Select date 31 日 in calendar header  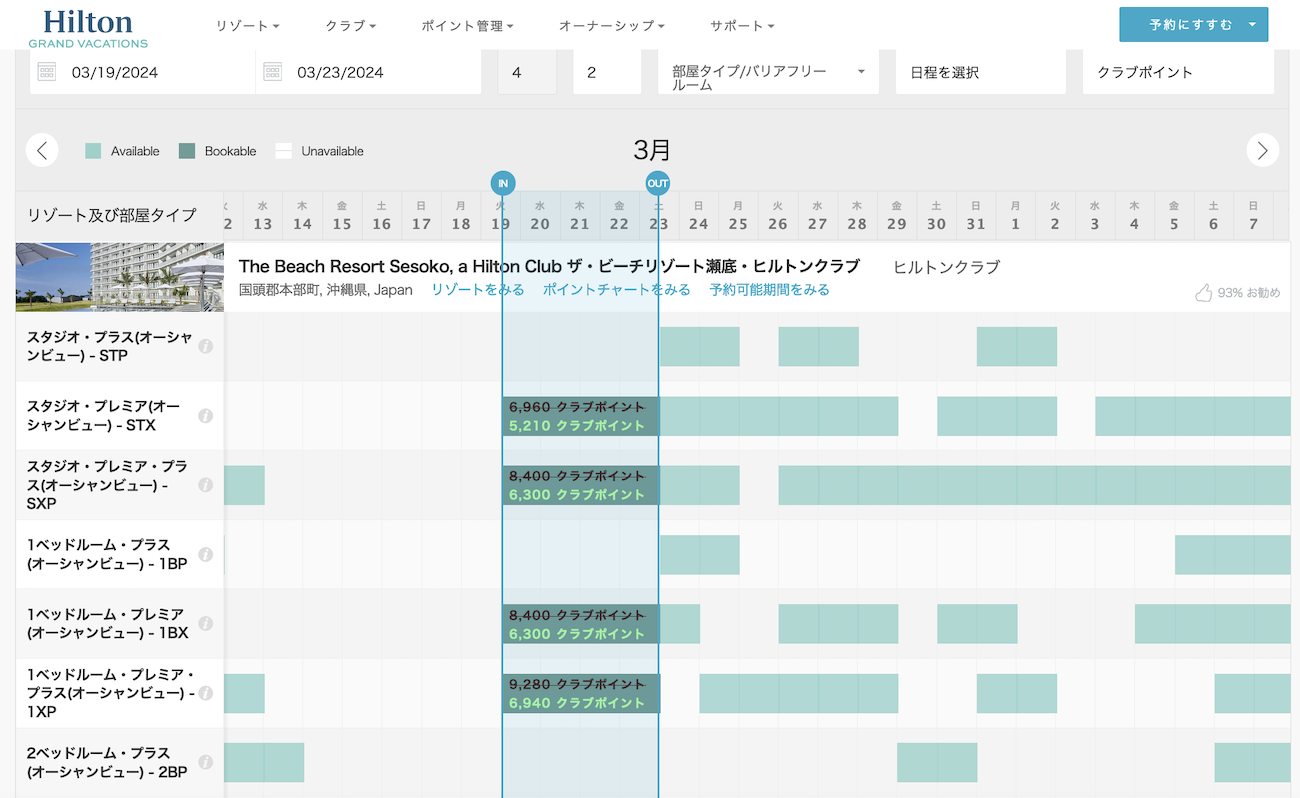coord(976,215)
